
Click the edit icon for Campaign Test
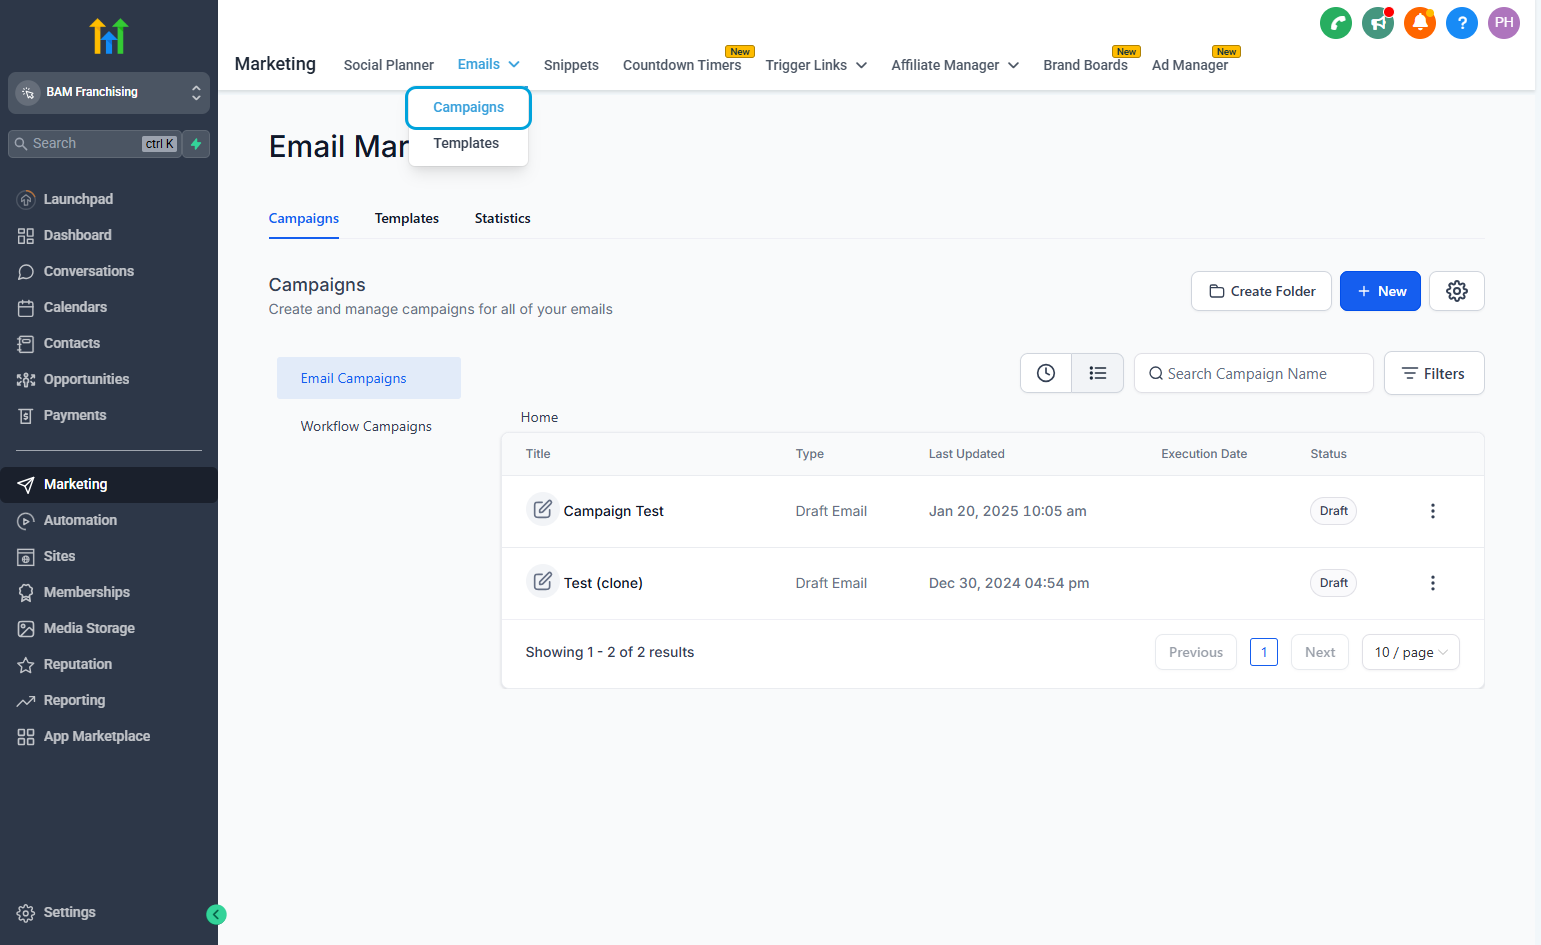coord(542,510)
